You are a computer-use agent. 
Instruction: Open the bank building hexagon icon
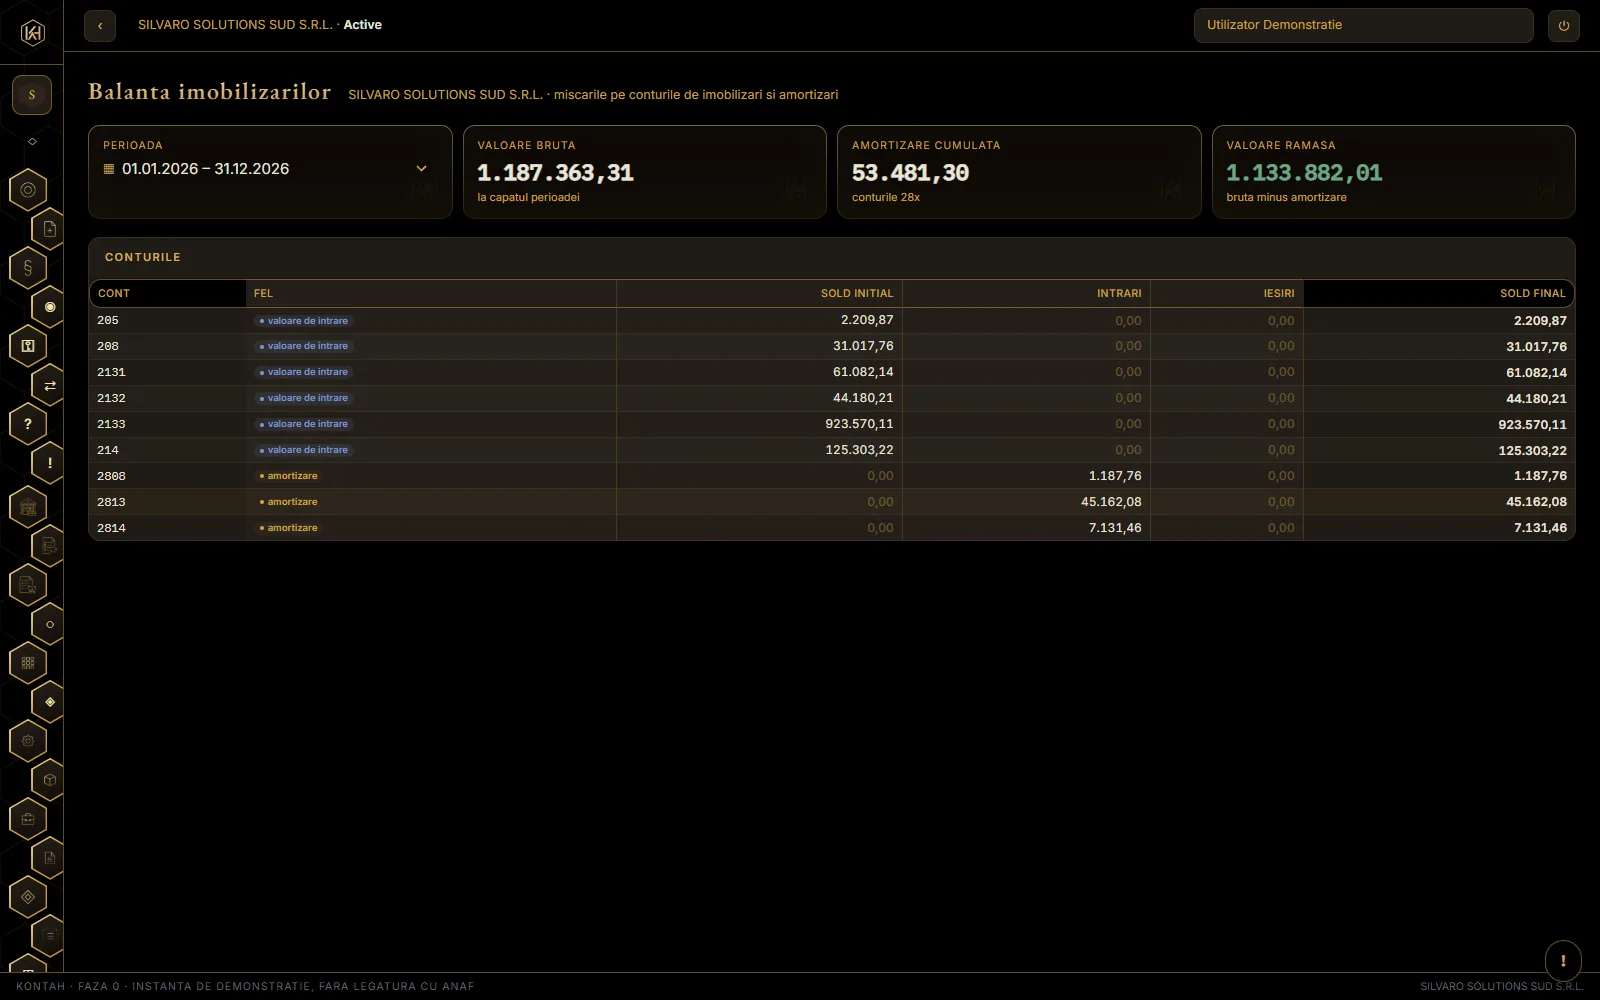[x=28, y=507]
